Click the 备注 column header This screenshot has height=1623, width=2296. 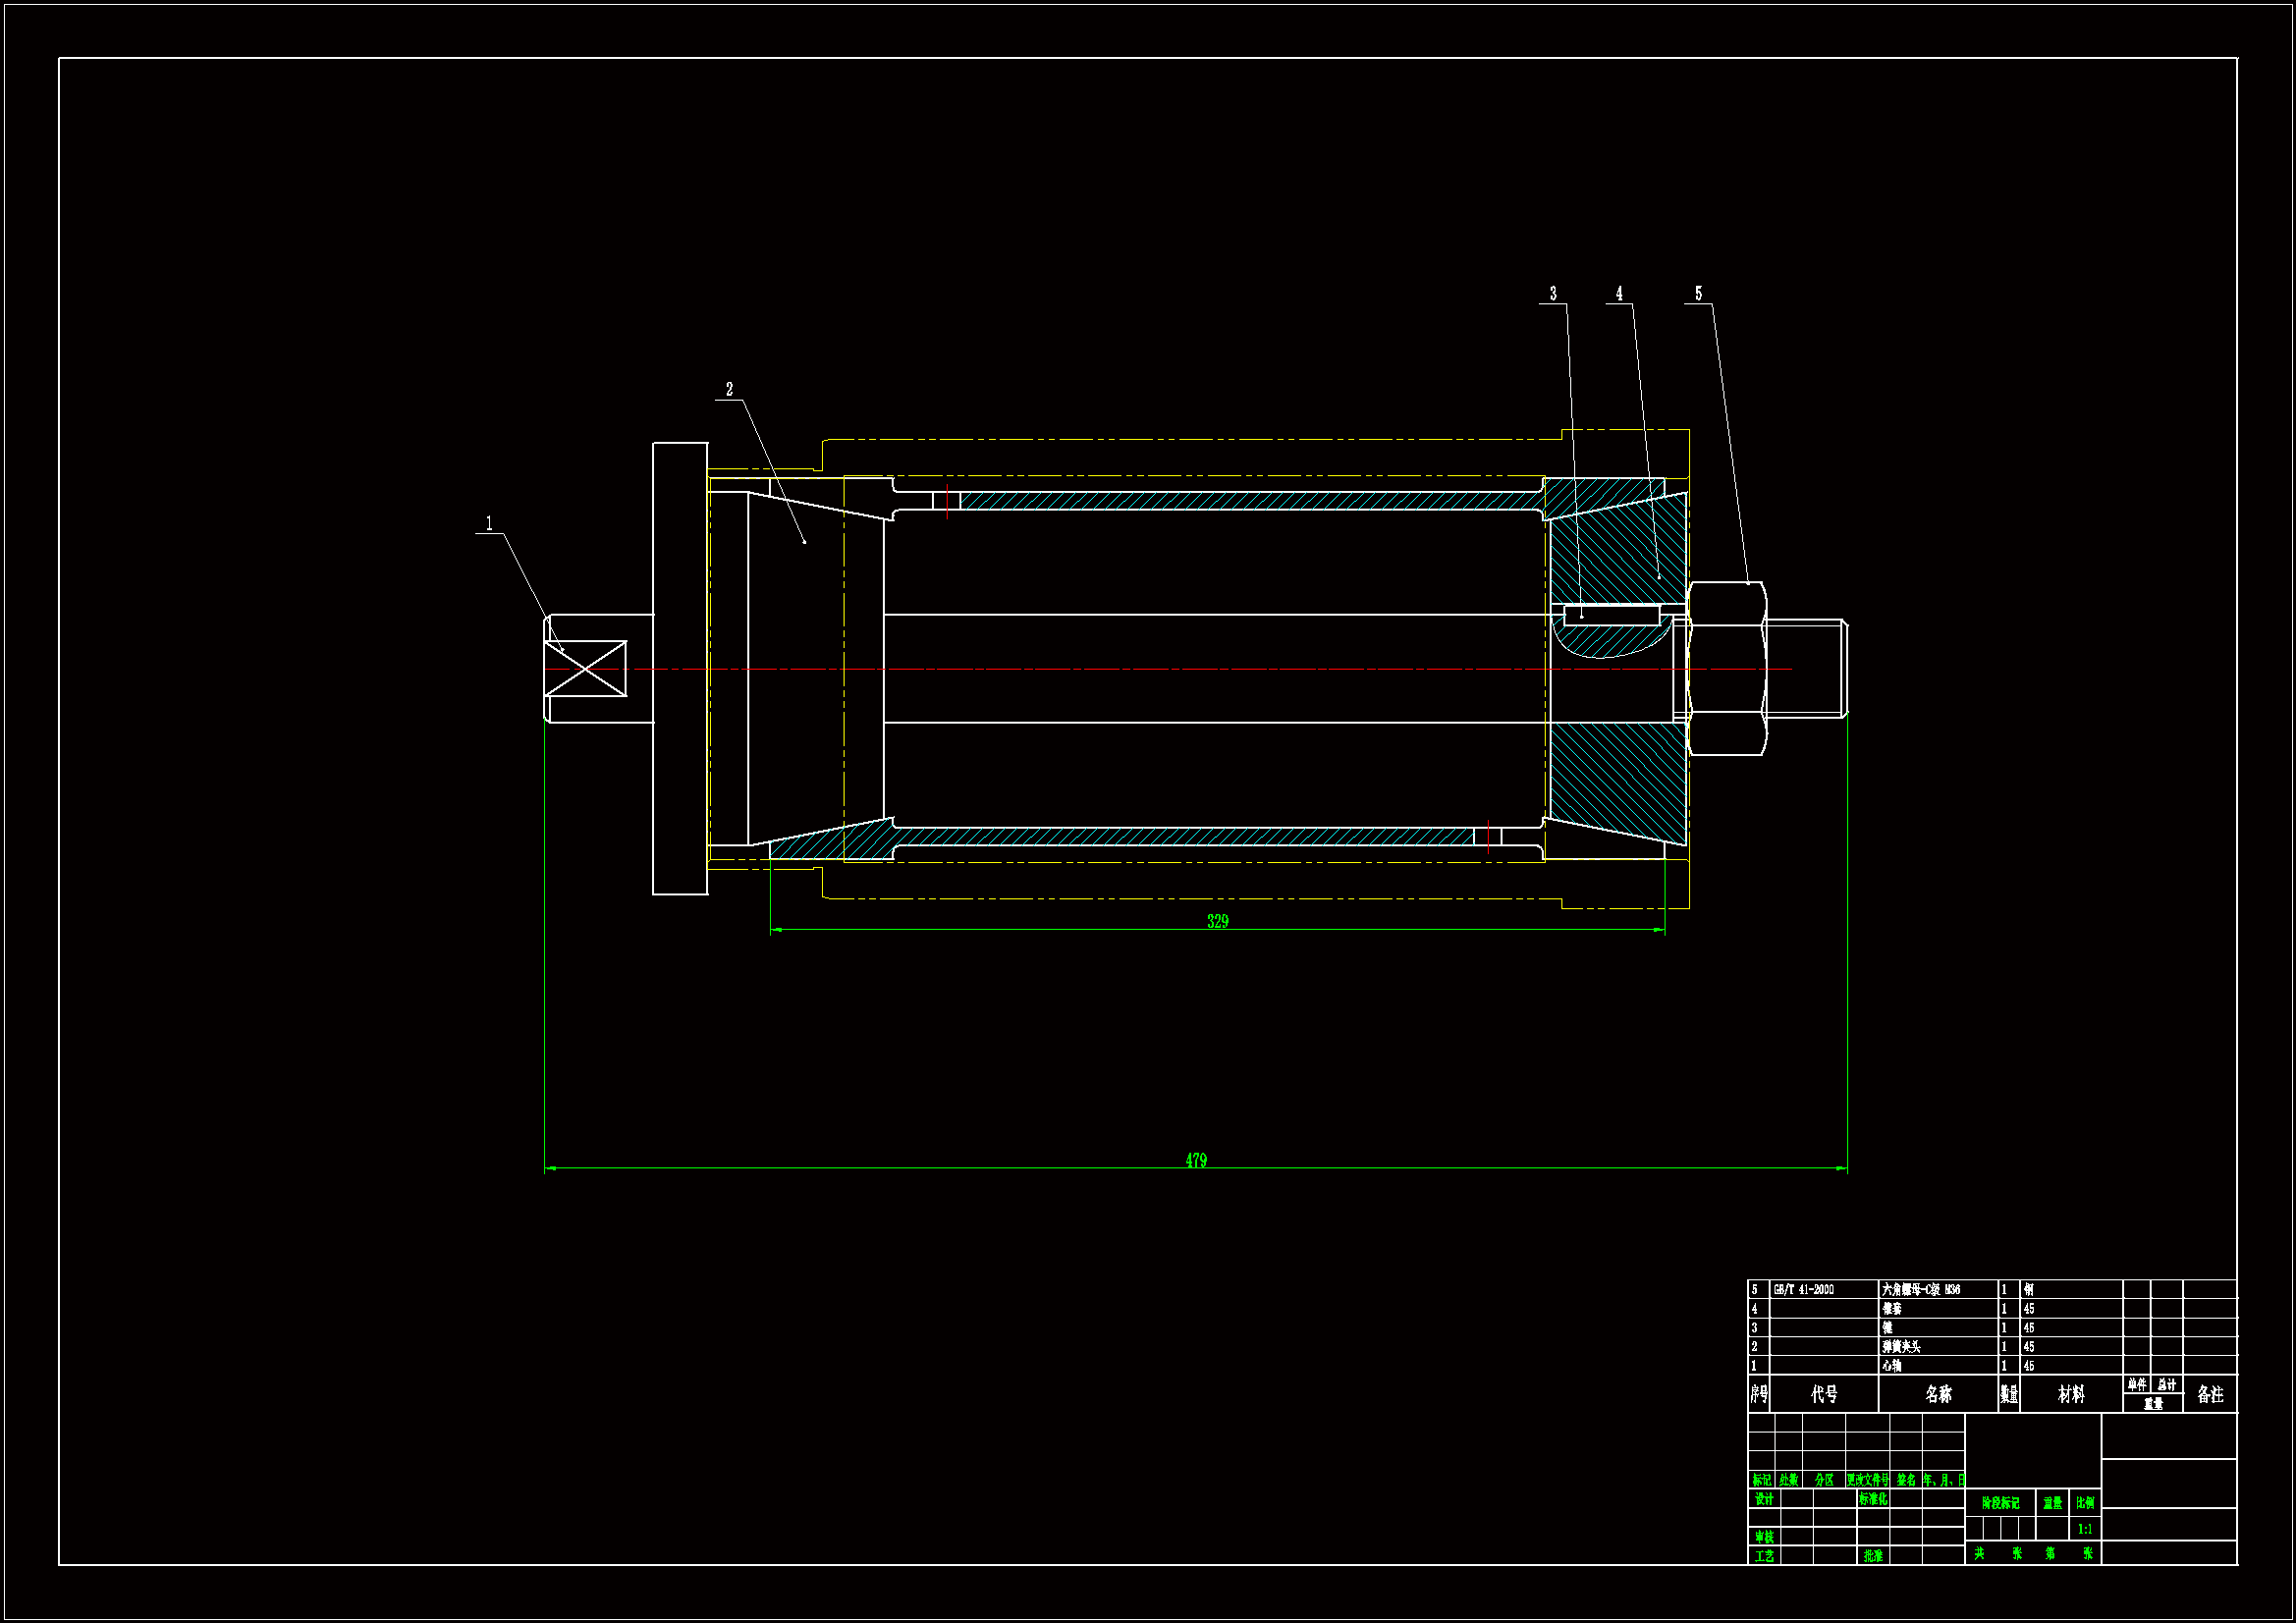click(x=2210, y=1393)
